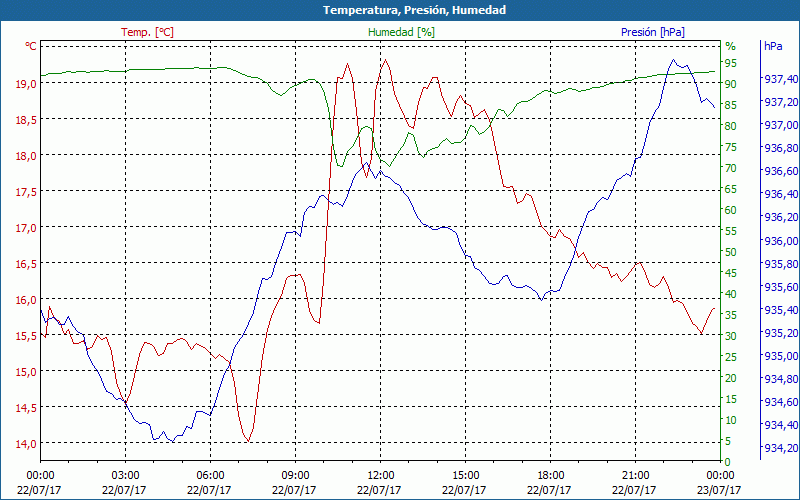This screenshot has height=500, width=800.
Task: Click the 15:00 time axis label
Action: [x=465, y=476]
